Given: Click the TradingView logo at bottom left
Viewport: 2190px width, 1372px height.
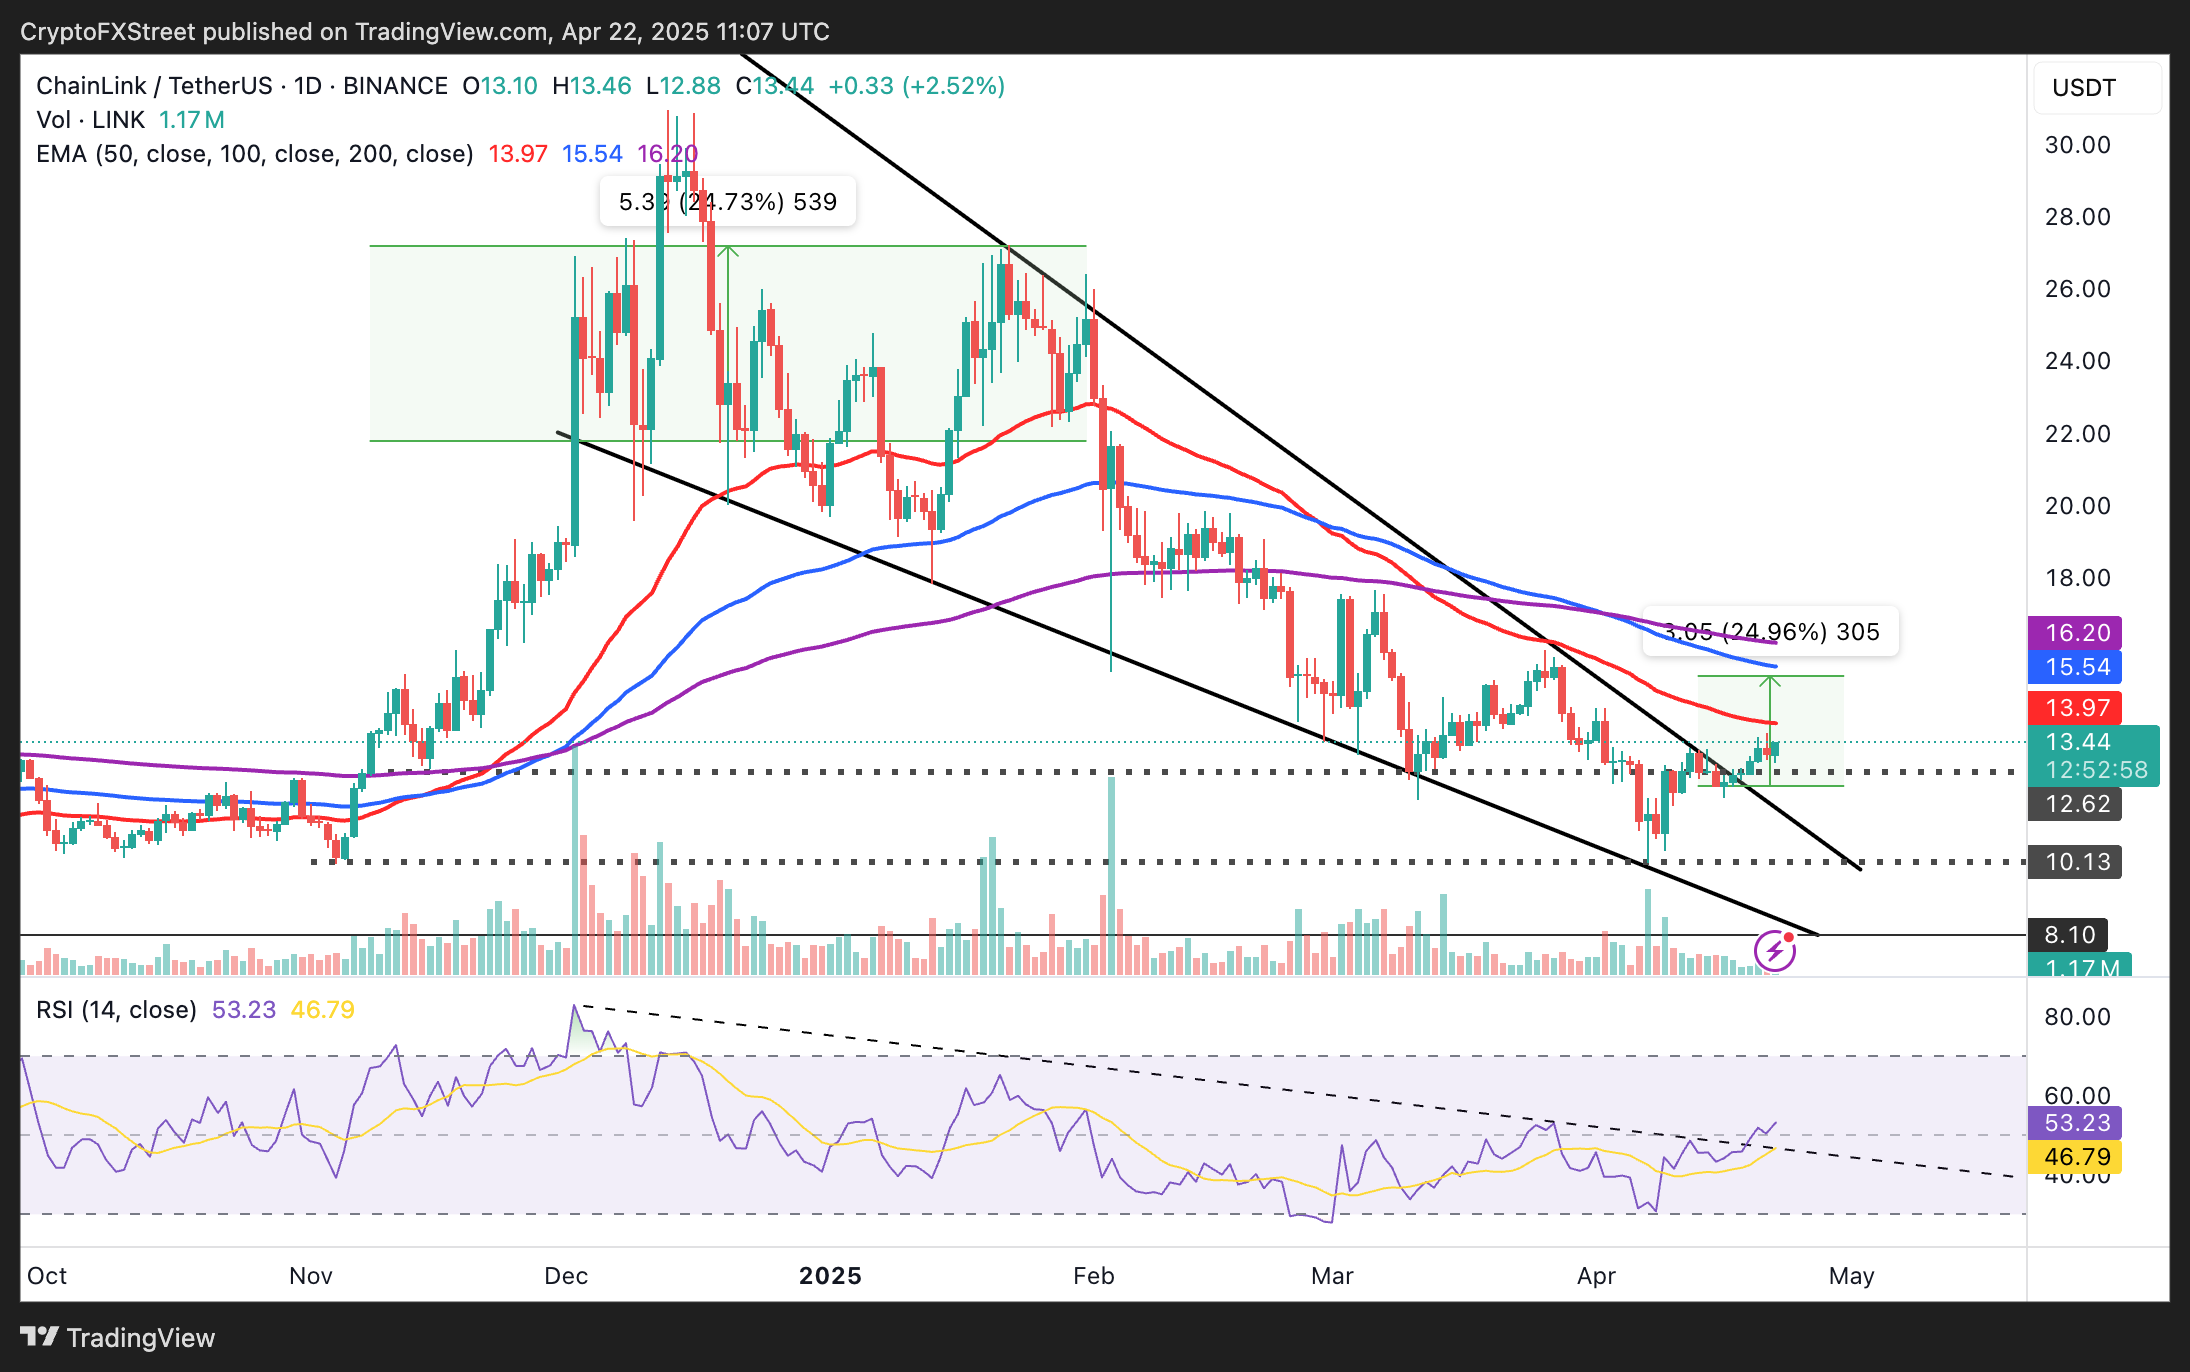Looking at the screenshot, I should pos(118,1337).
